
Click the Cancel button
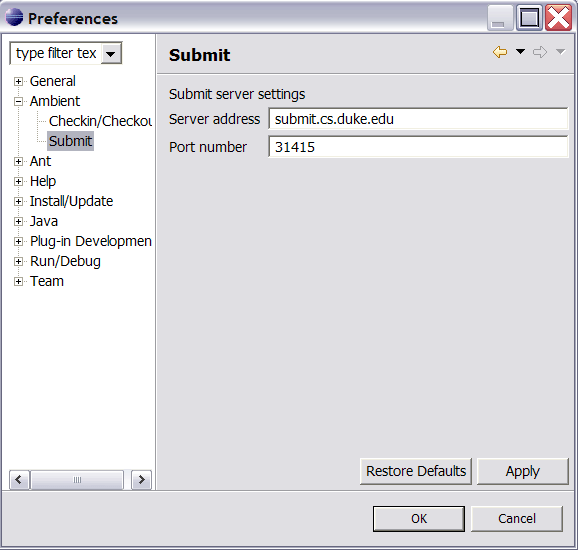517,519
